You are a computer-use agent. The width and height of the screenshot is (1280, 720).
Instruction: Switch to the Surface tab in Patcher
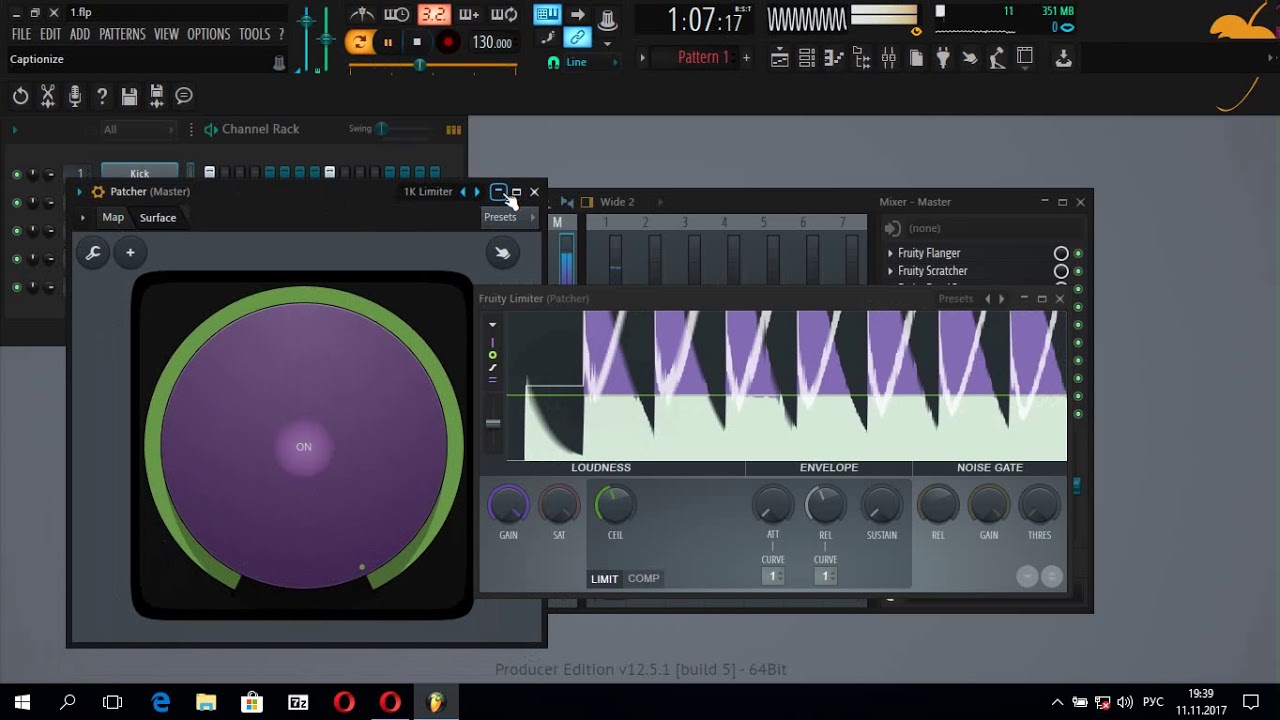[x=158, y=217]
